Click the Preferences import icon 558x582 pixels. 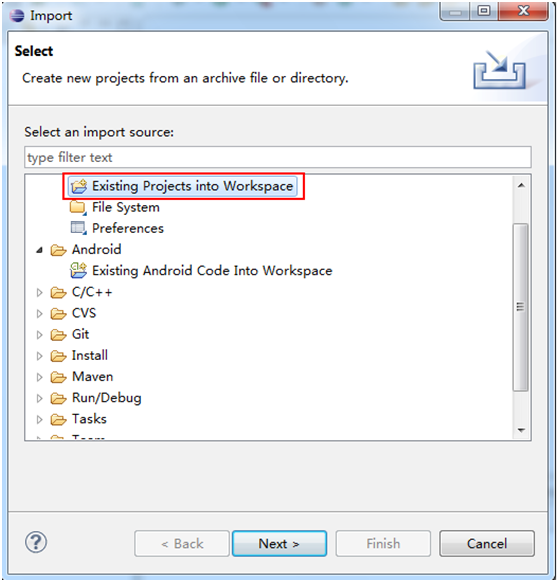(x=78, y=228)
